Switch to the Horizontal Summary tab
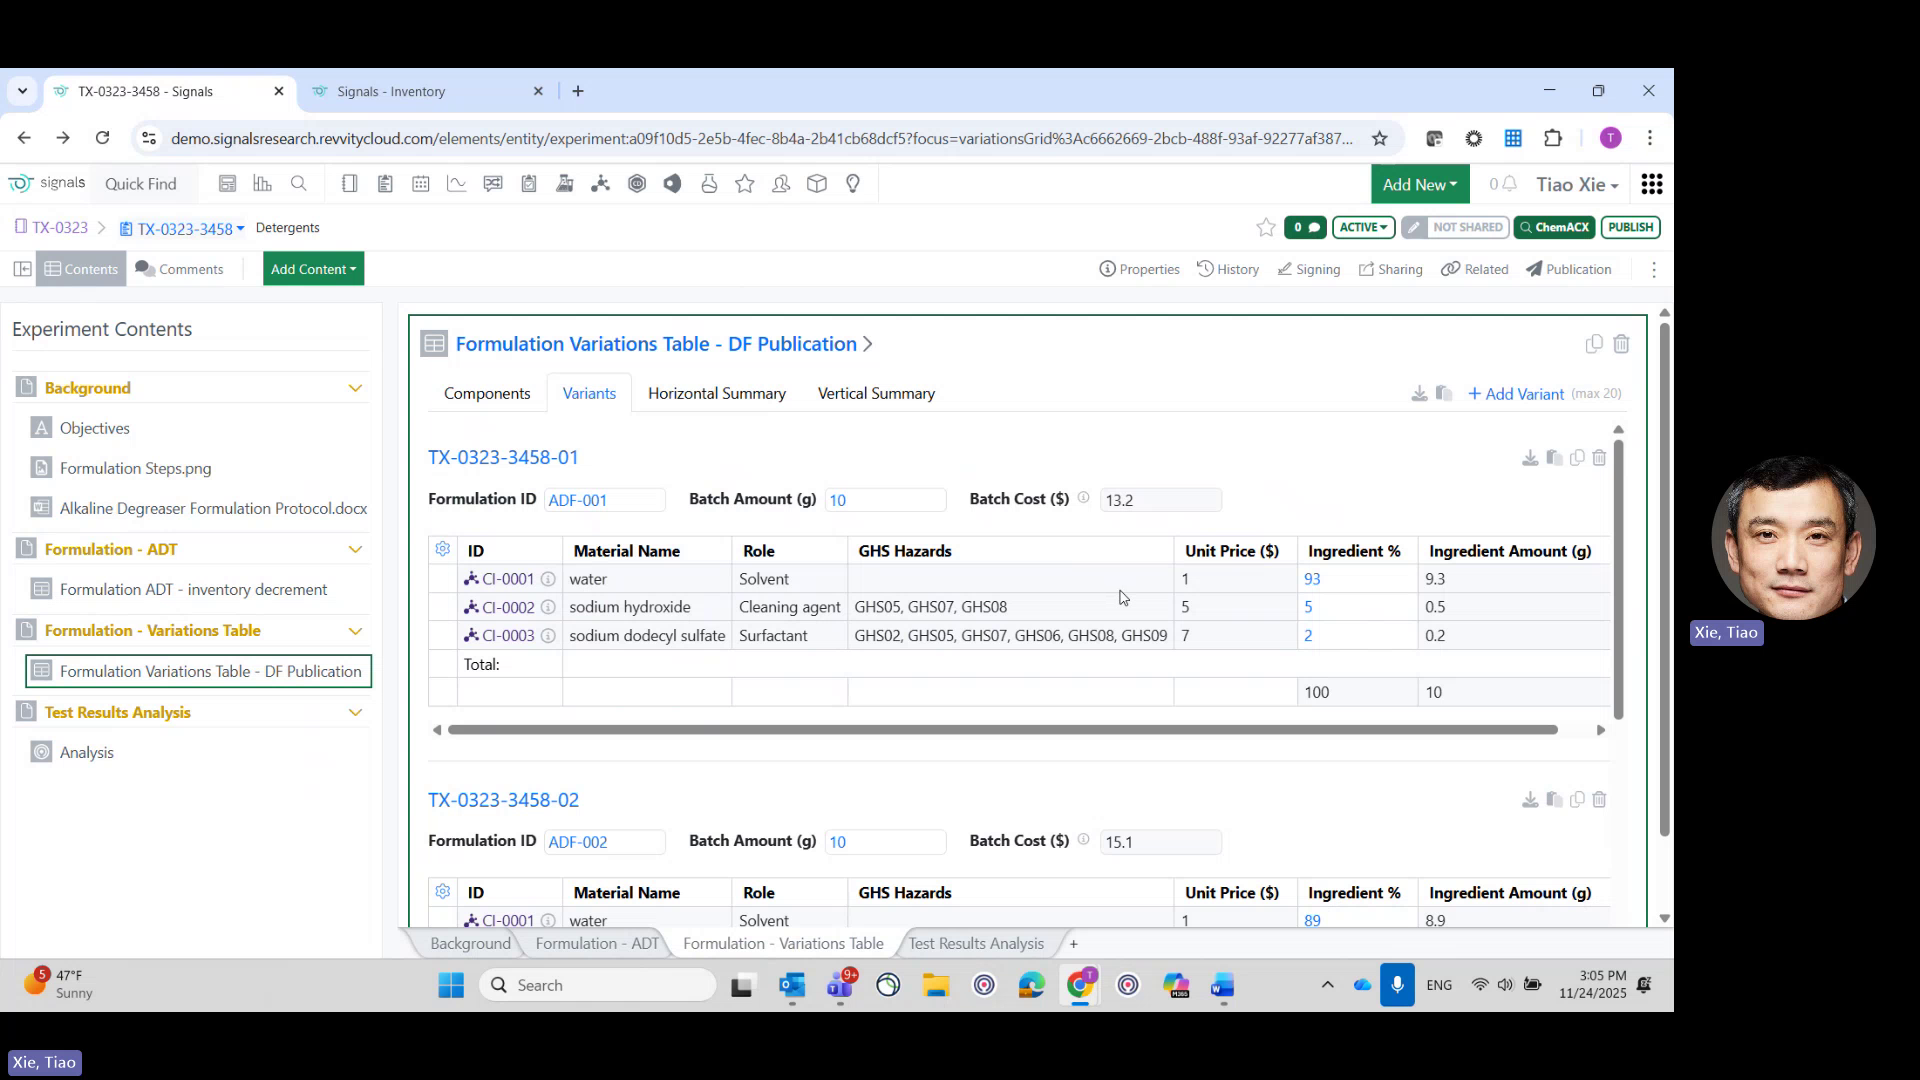Viewport: 1920px width, 1080px height. (716, 393)
